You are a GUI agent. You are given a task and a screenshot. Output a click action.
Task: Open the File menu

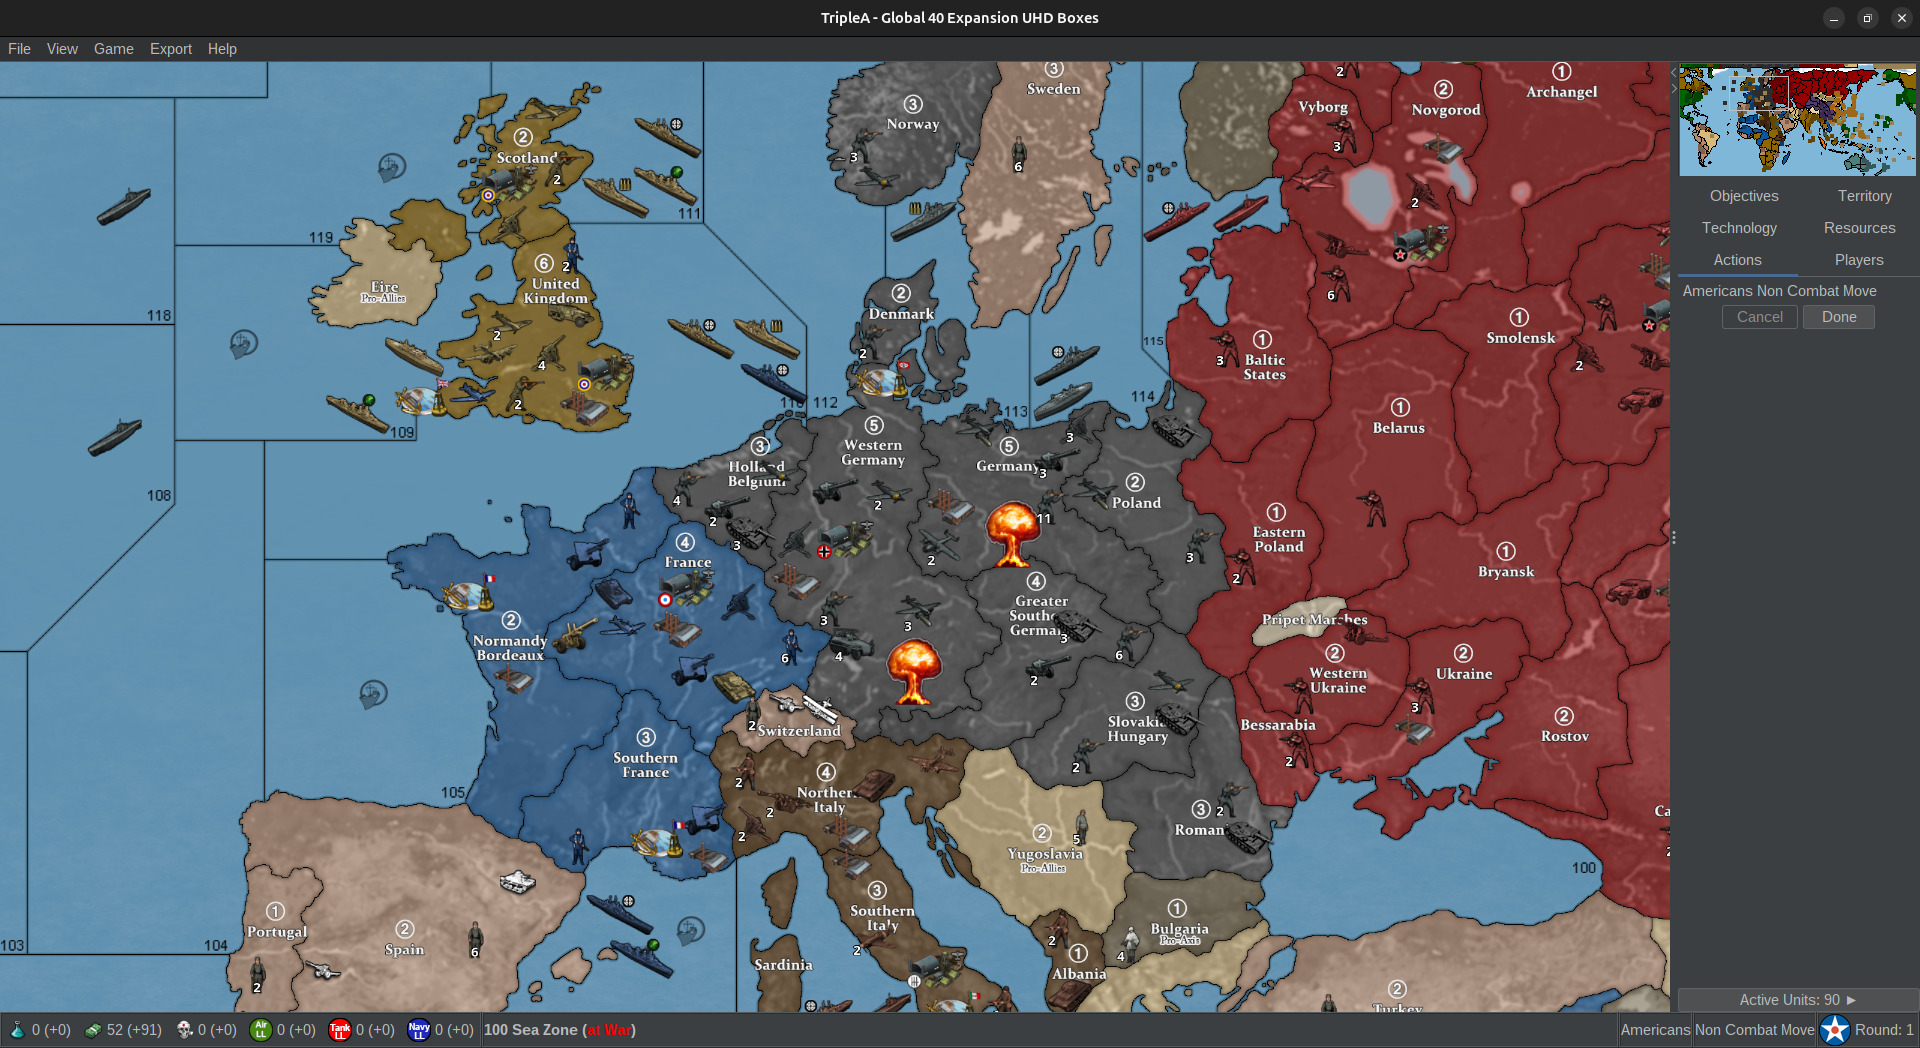click(19, 49)
